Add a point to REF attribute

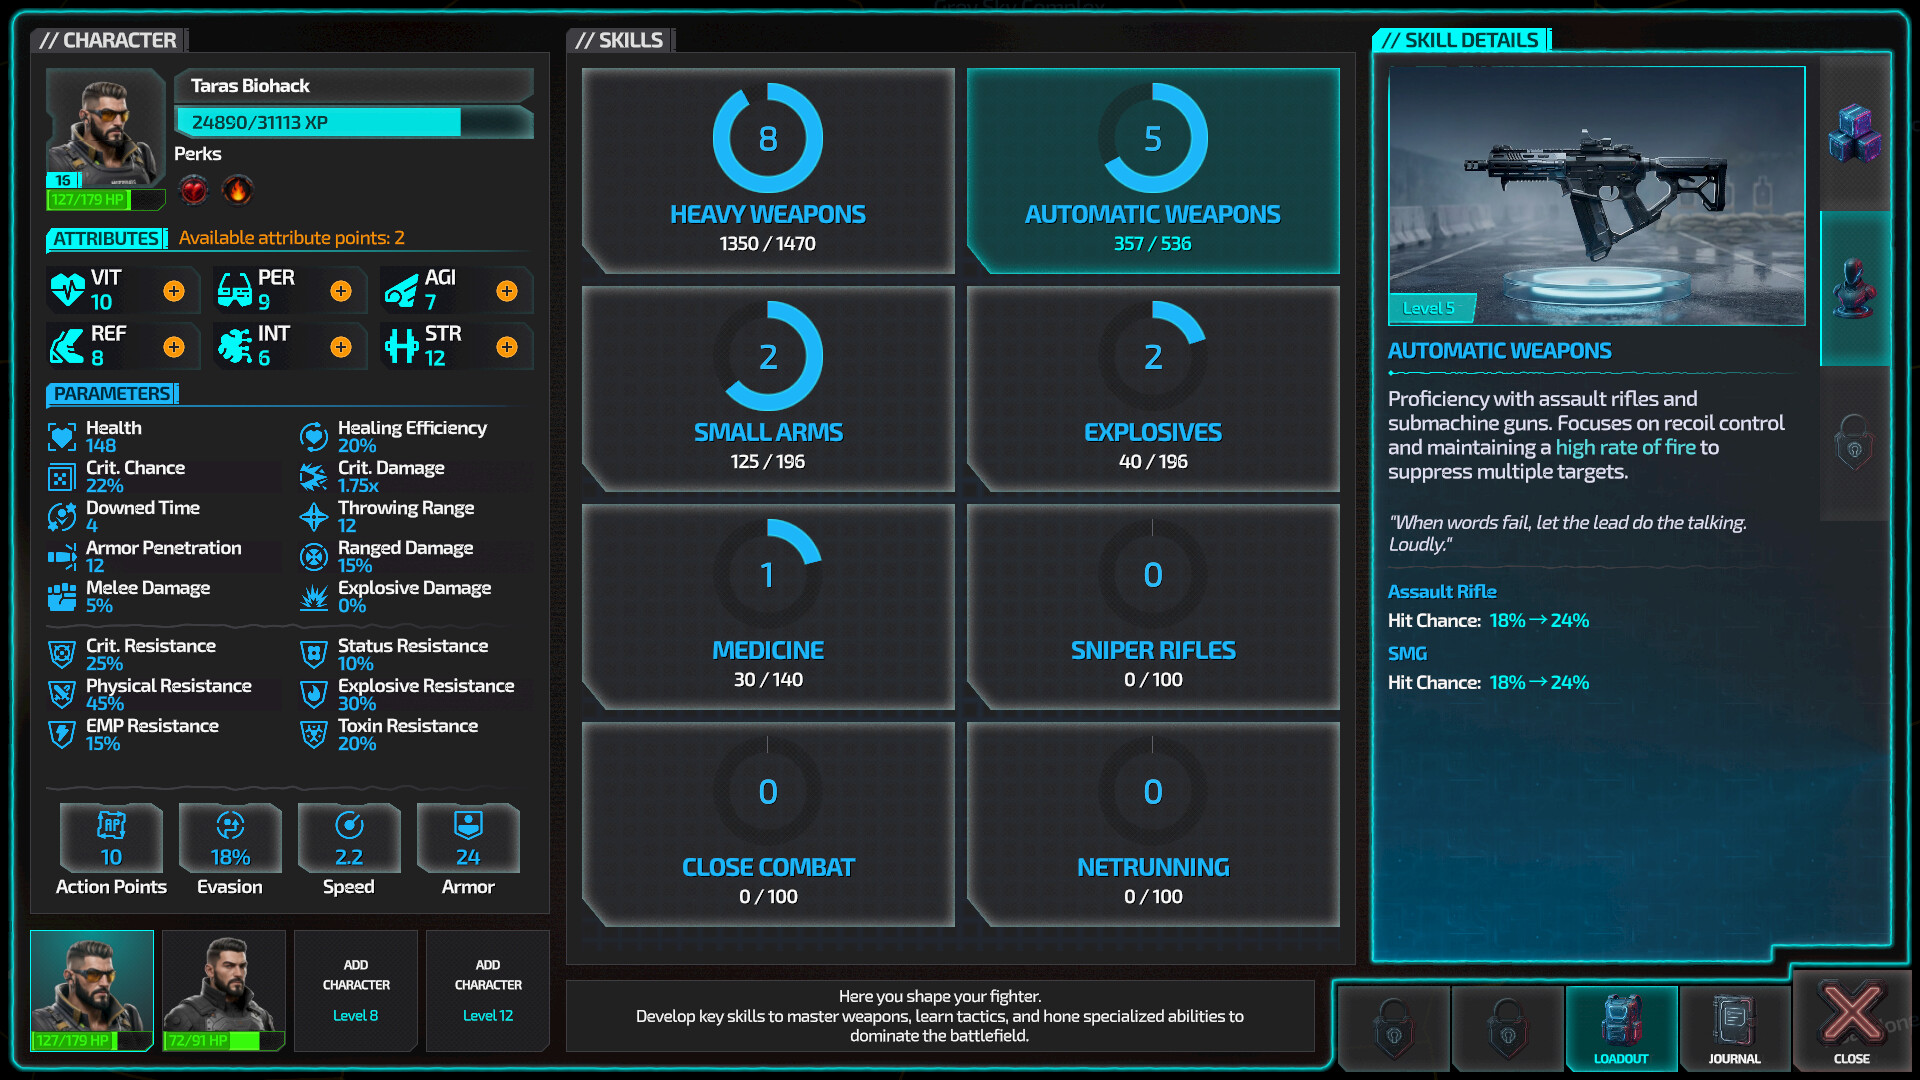pos(174,347)
